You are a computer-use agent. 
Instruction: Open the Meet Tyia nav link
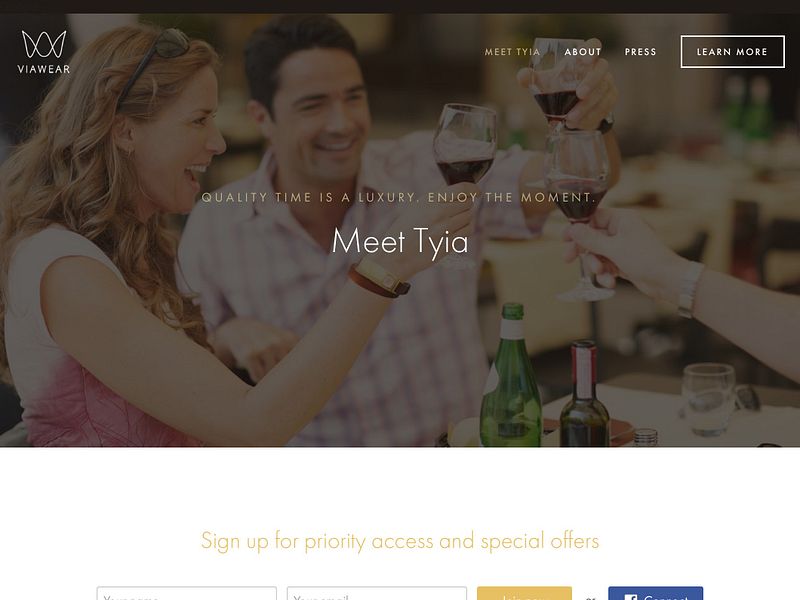pos(512,52)
